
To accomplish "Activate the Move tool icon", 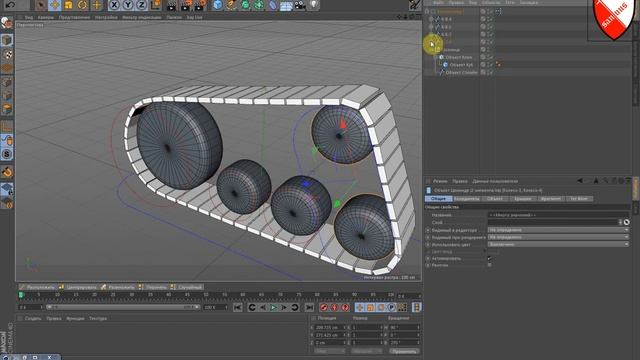I will [54, 5].
